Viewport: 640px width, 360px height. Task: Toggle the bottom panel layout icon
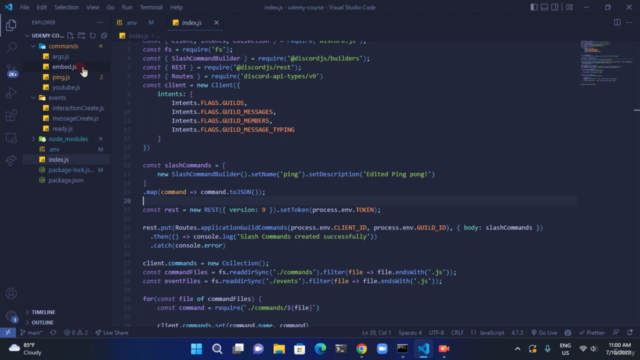(x=544, y=7)
